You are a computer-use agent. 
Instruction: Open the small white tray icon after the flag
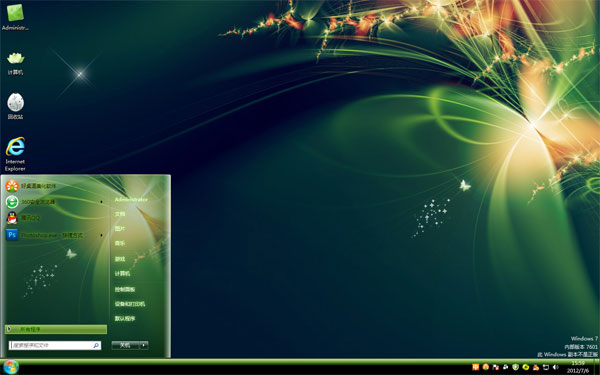coord(505,367)
